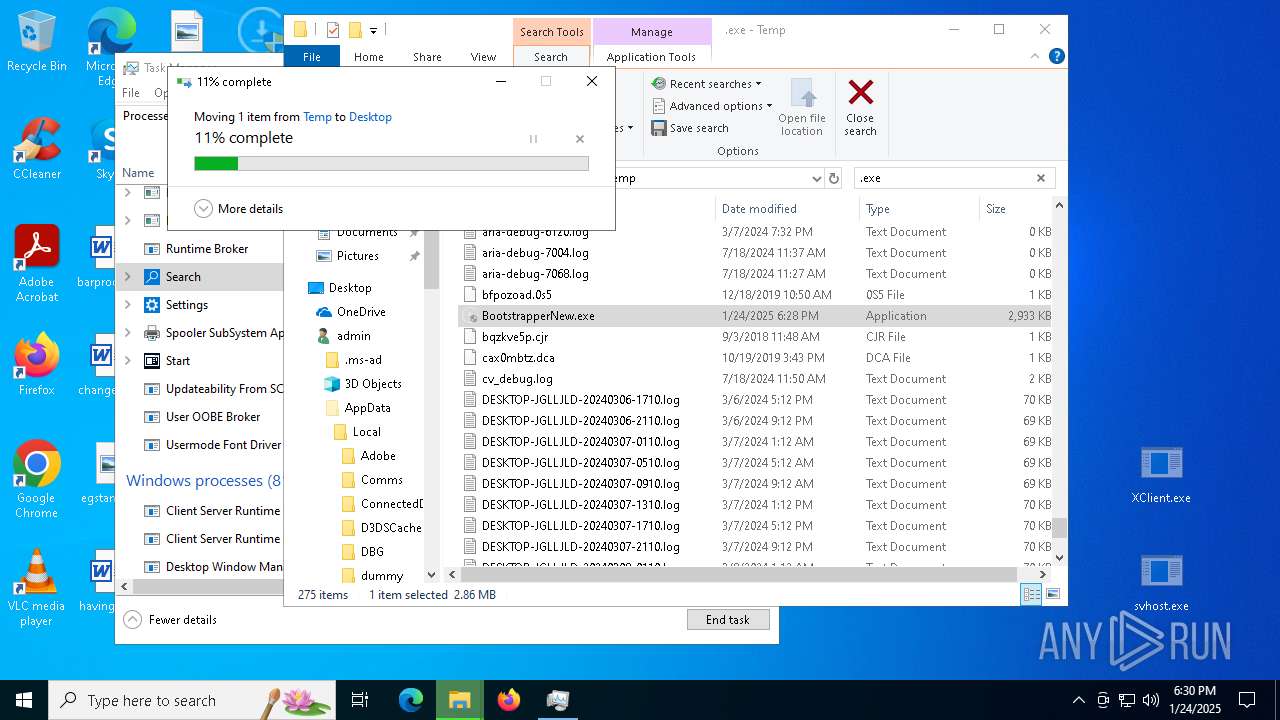Open File Explorer from taskbar
1280x720 pixels.
pyautogui.click(x=459, y=700)
